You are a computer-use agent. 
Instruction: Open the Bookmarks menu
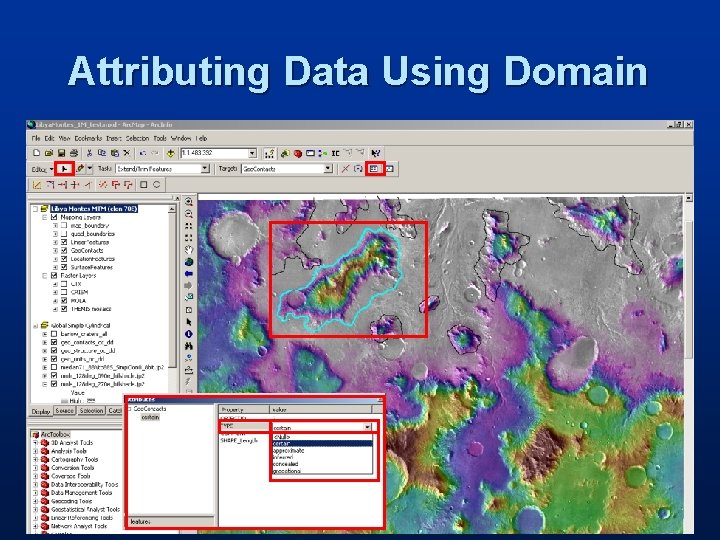(88, 138)
